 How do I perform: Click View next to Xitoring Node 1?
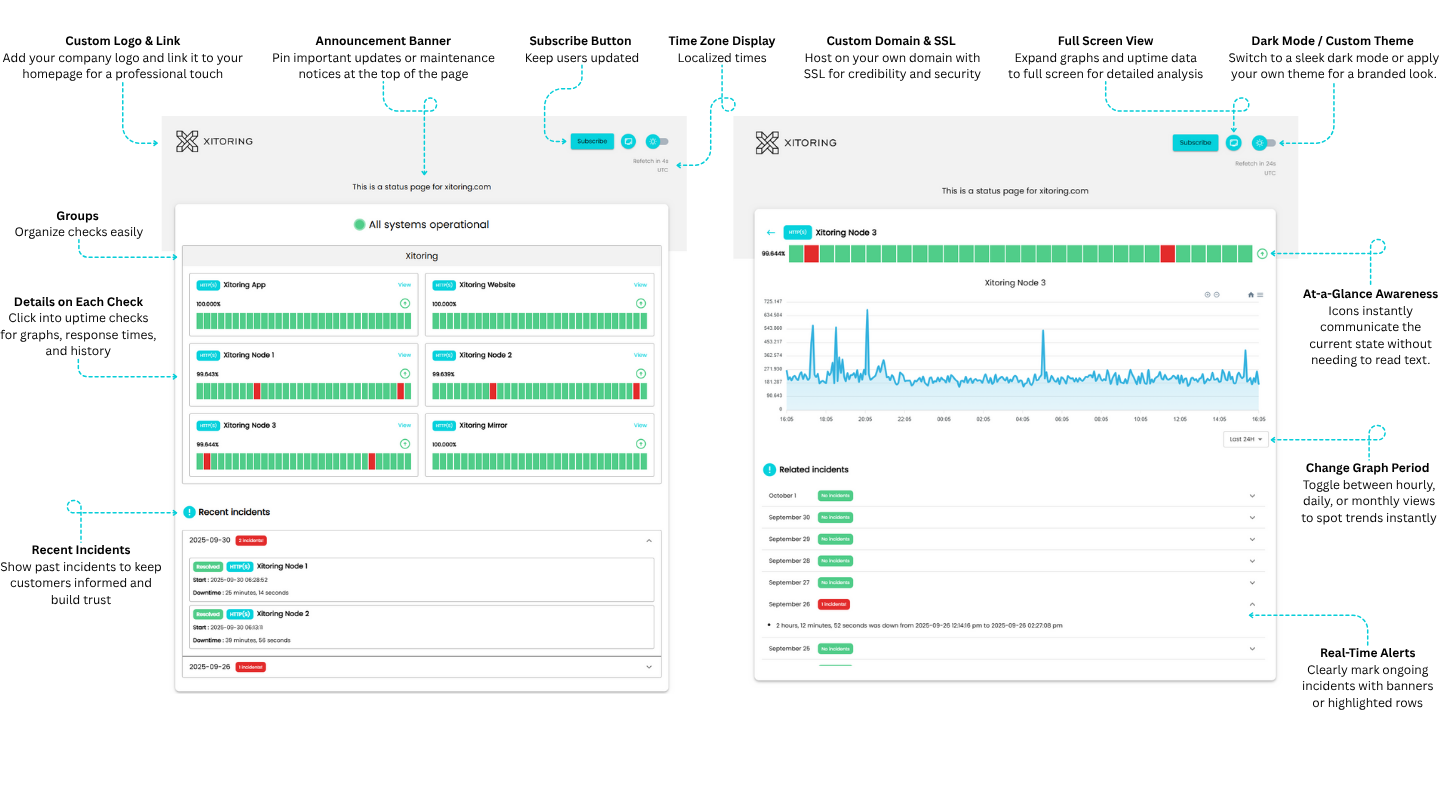404,354
